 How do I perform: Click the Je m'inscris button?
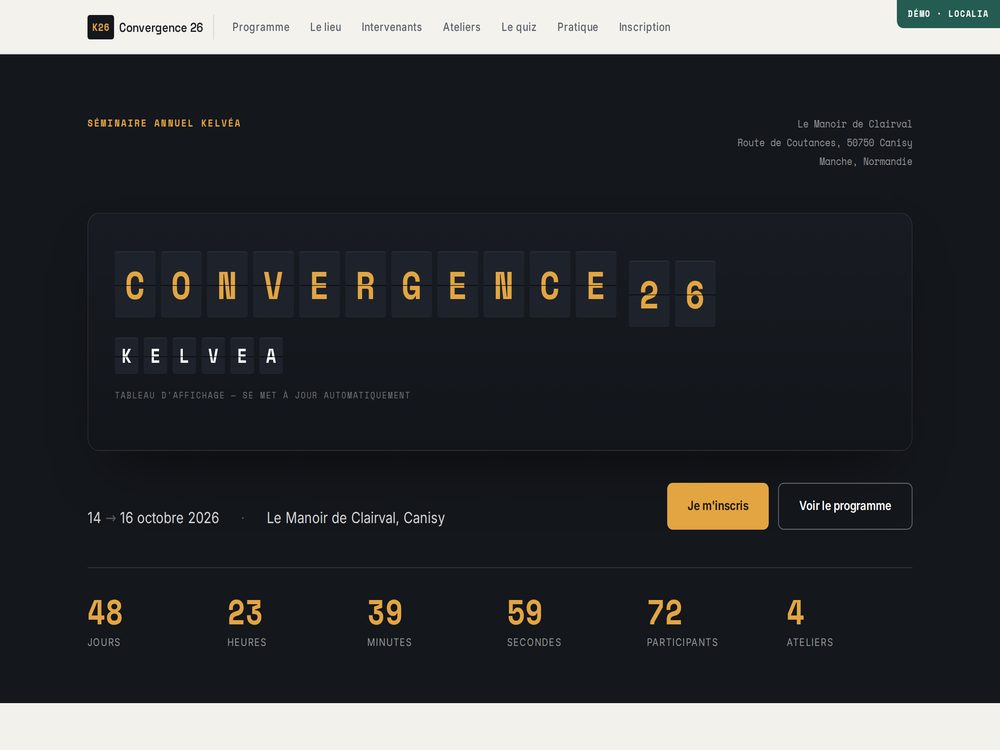pos(717,506)
